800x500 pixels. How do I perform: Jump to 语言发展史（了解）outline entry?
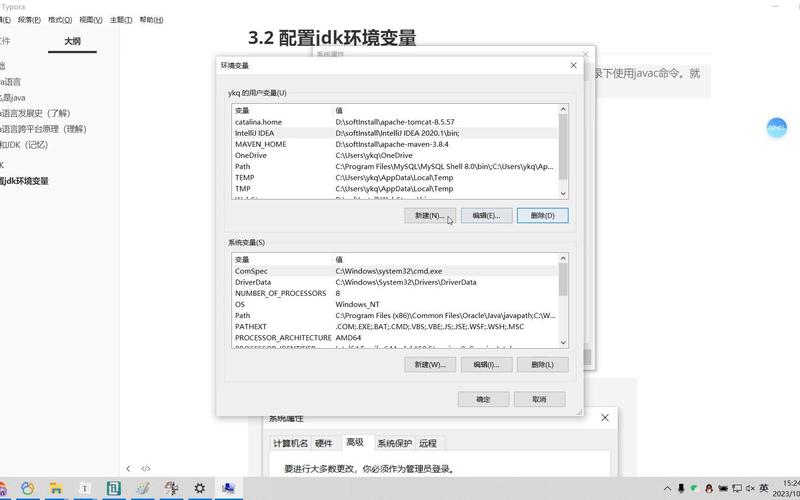click(x=35, y=113)
